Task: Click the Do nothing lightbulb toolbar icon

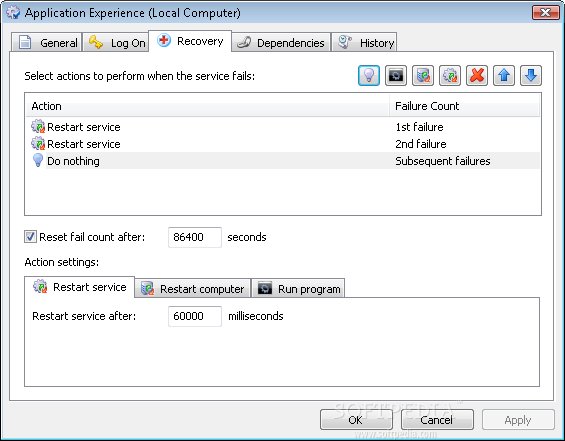Action: (369, 76)
